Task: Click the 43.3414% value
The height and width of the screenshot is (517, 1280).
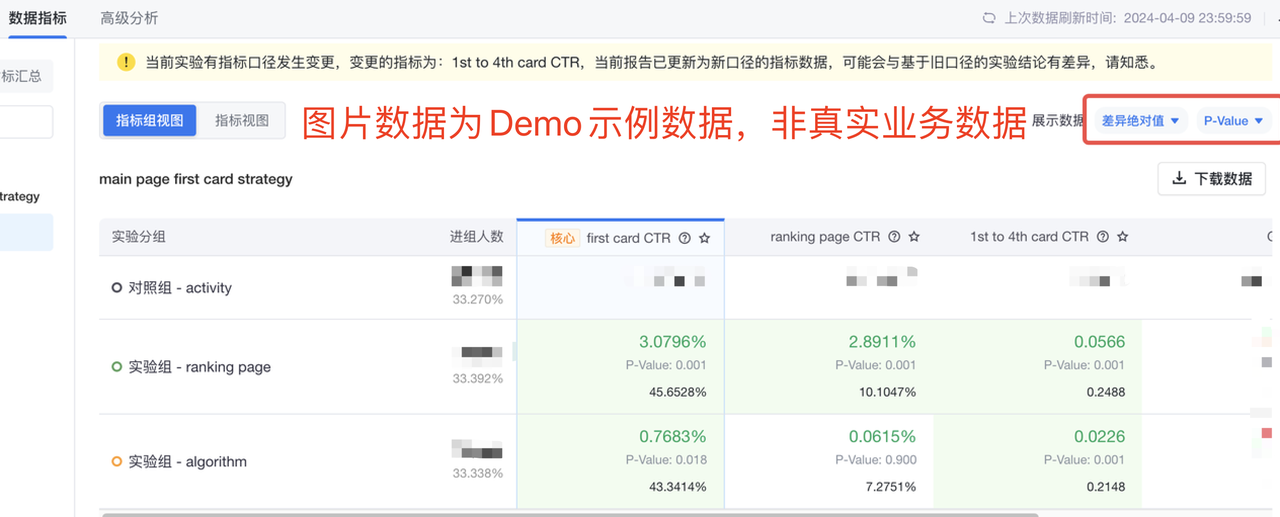Action: (678, 487)
